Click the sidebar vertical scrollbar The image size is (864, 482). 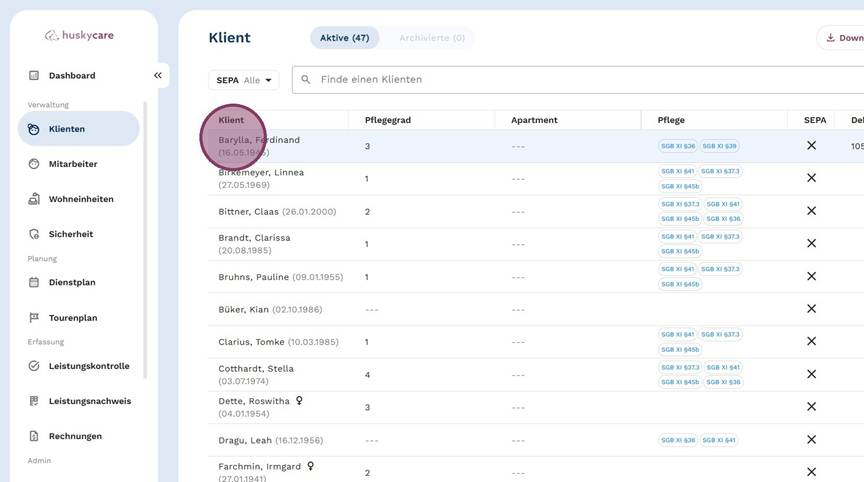145,240
